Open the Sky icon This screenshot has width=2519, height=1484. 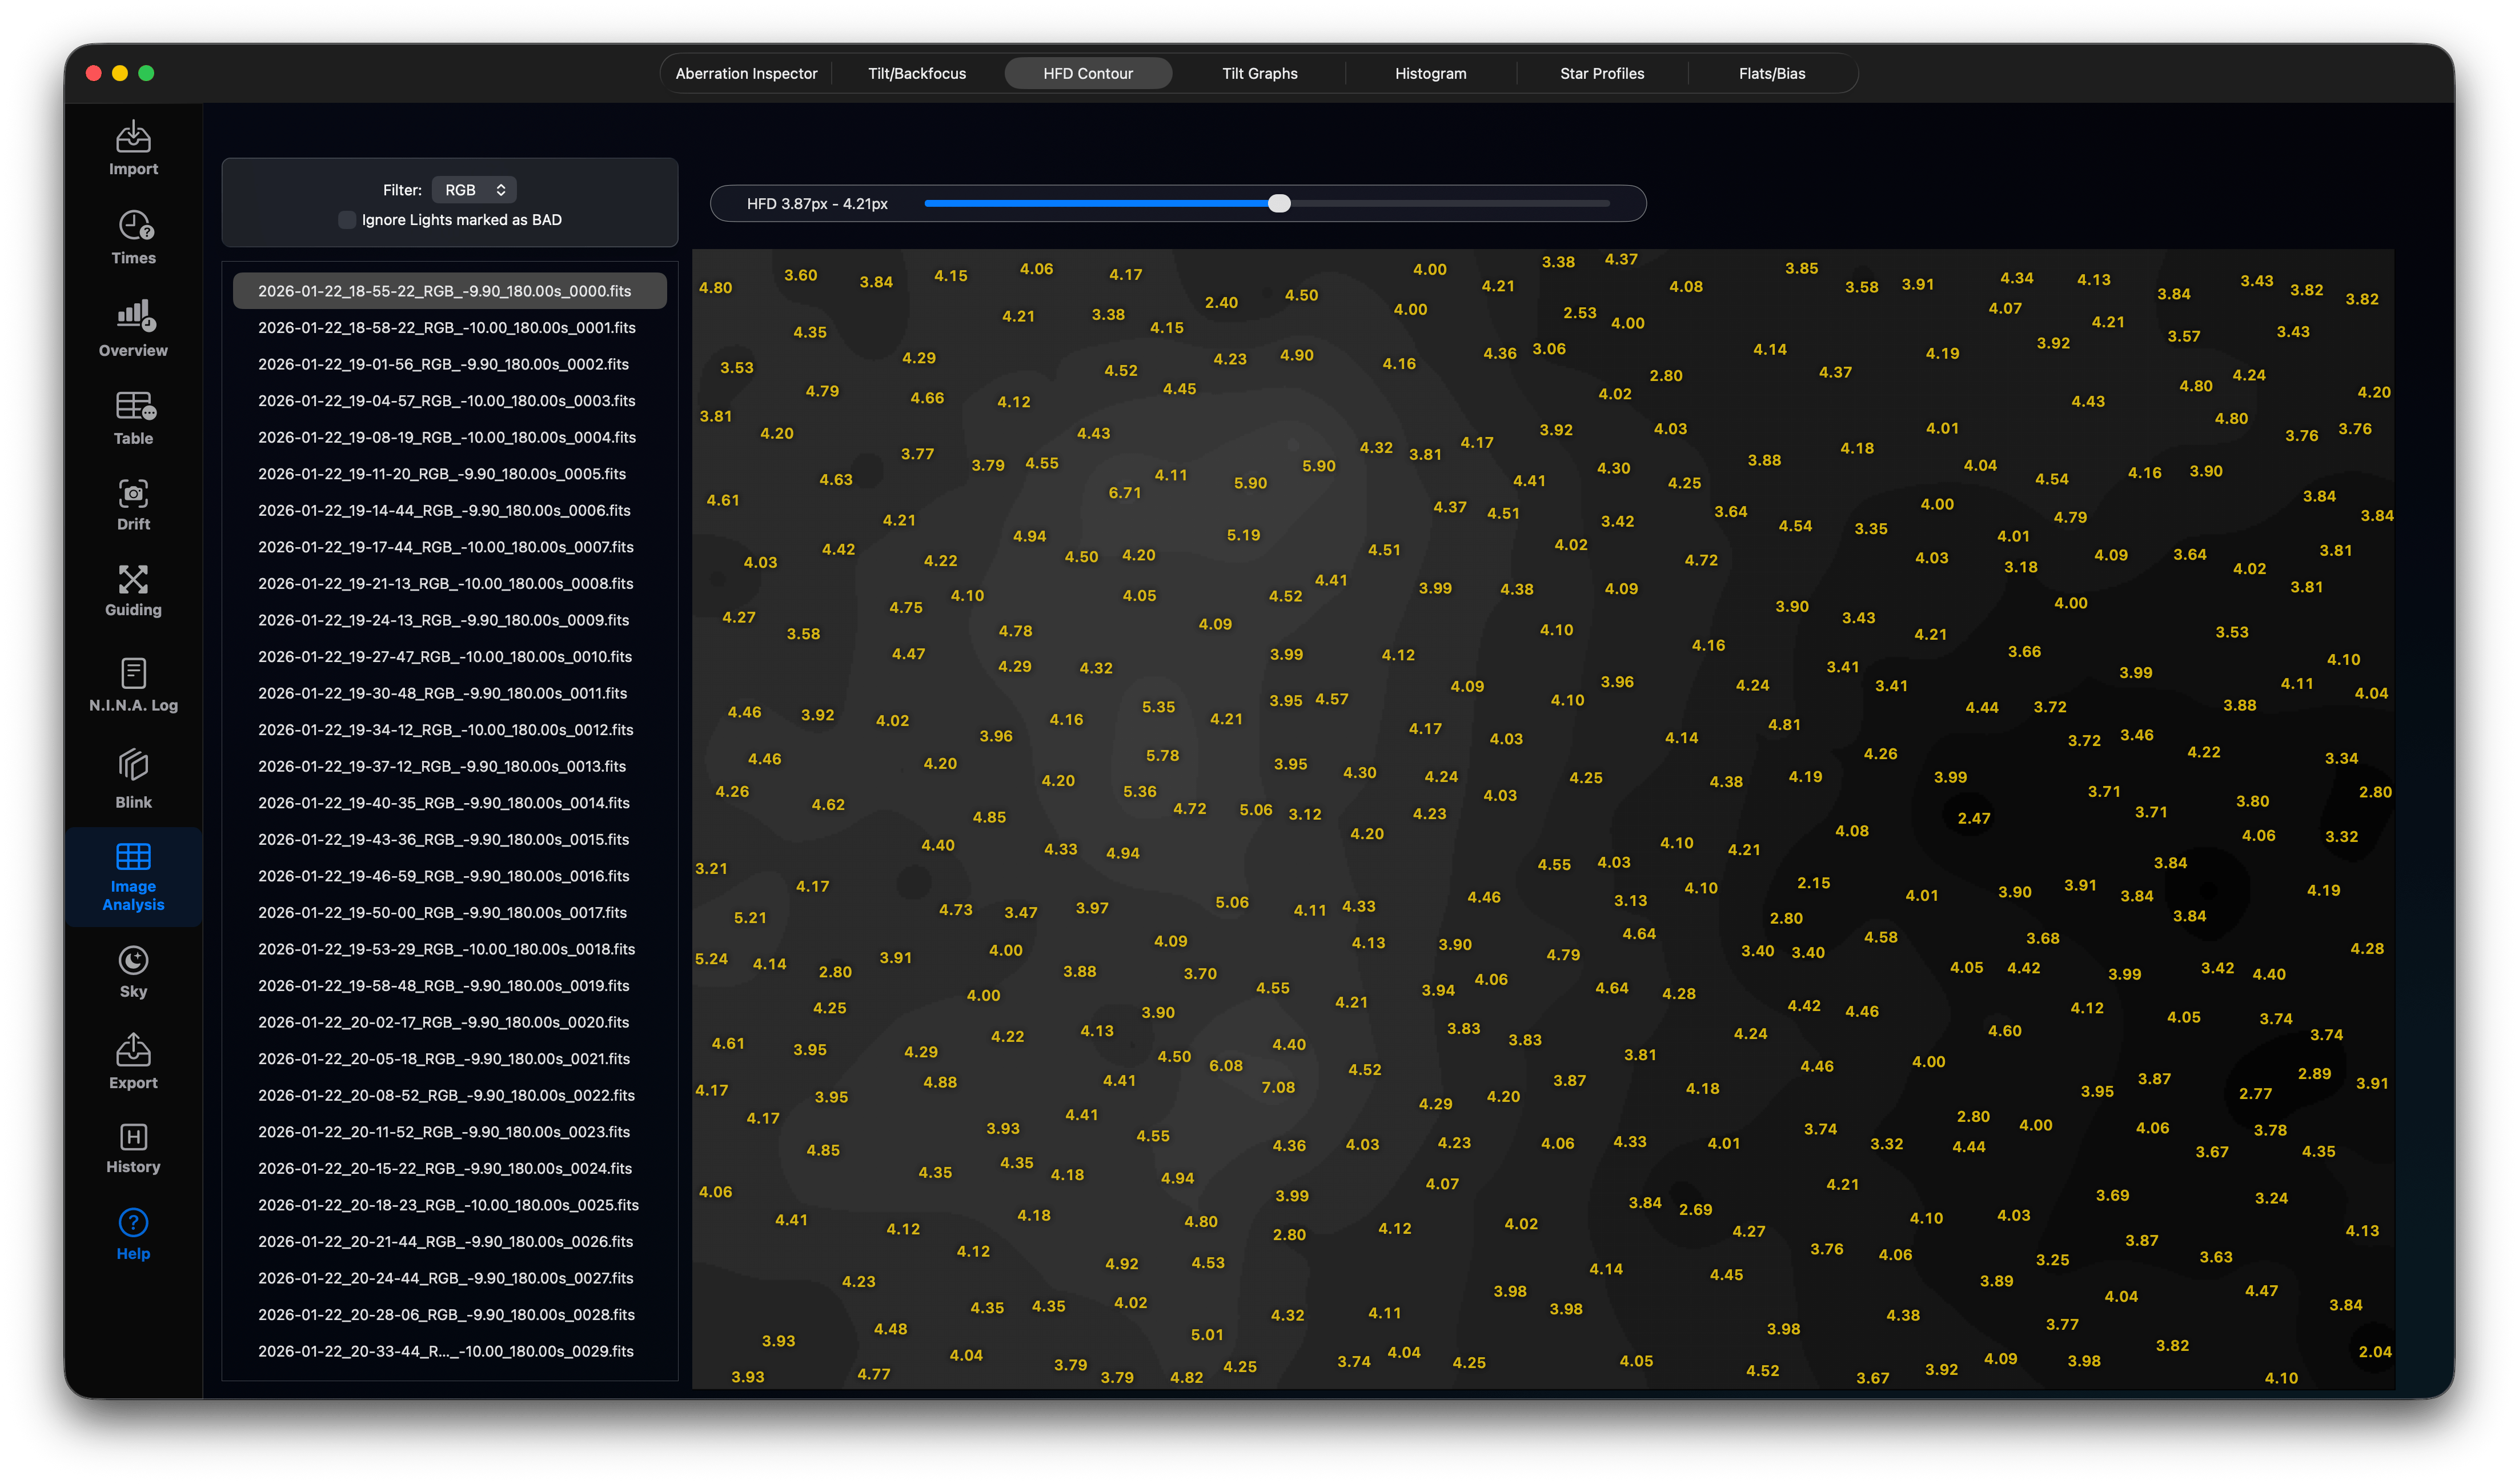click(134, 960)
